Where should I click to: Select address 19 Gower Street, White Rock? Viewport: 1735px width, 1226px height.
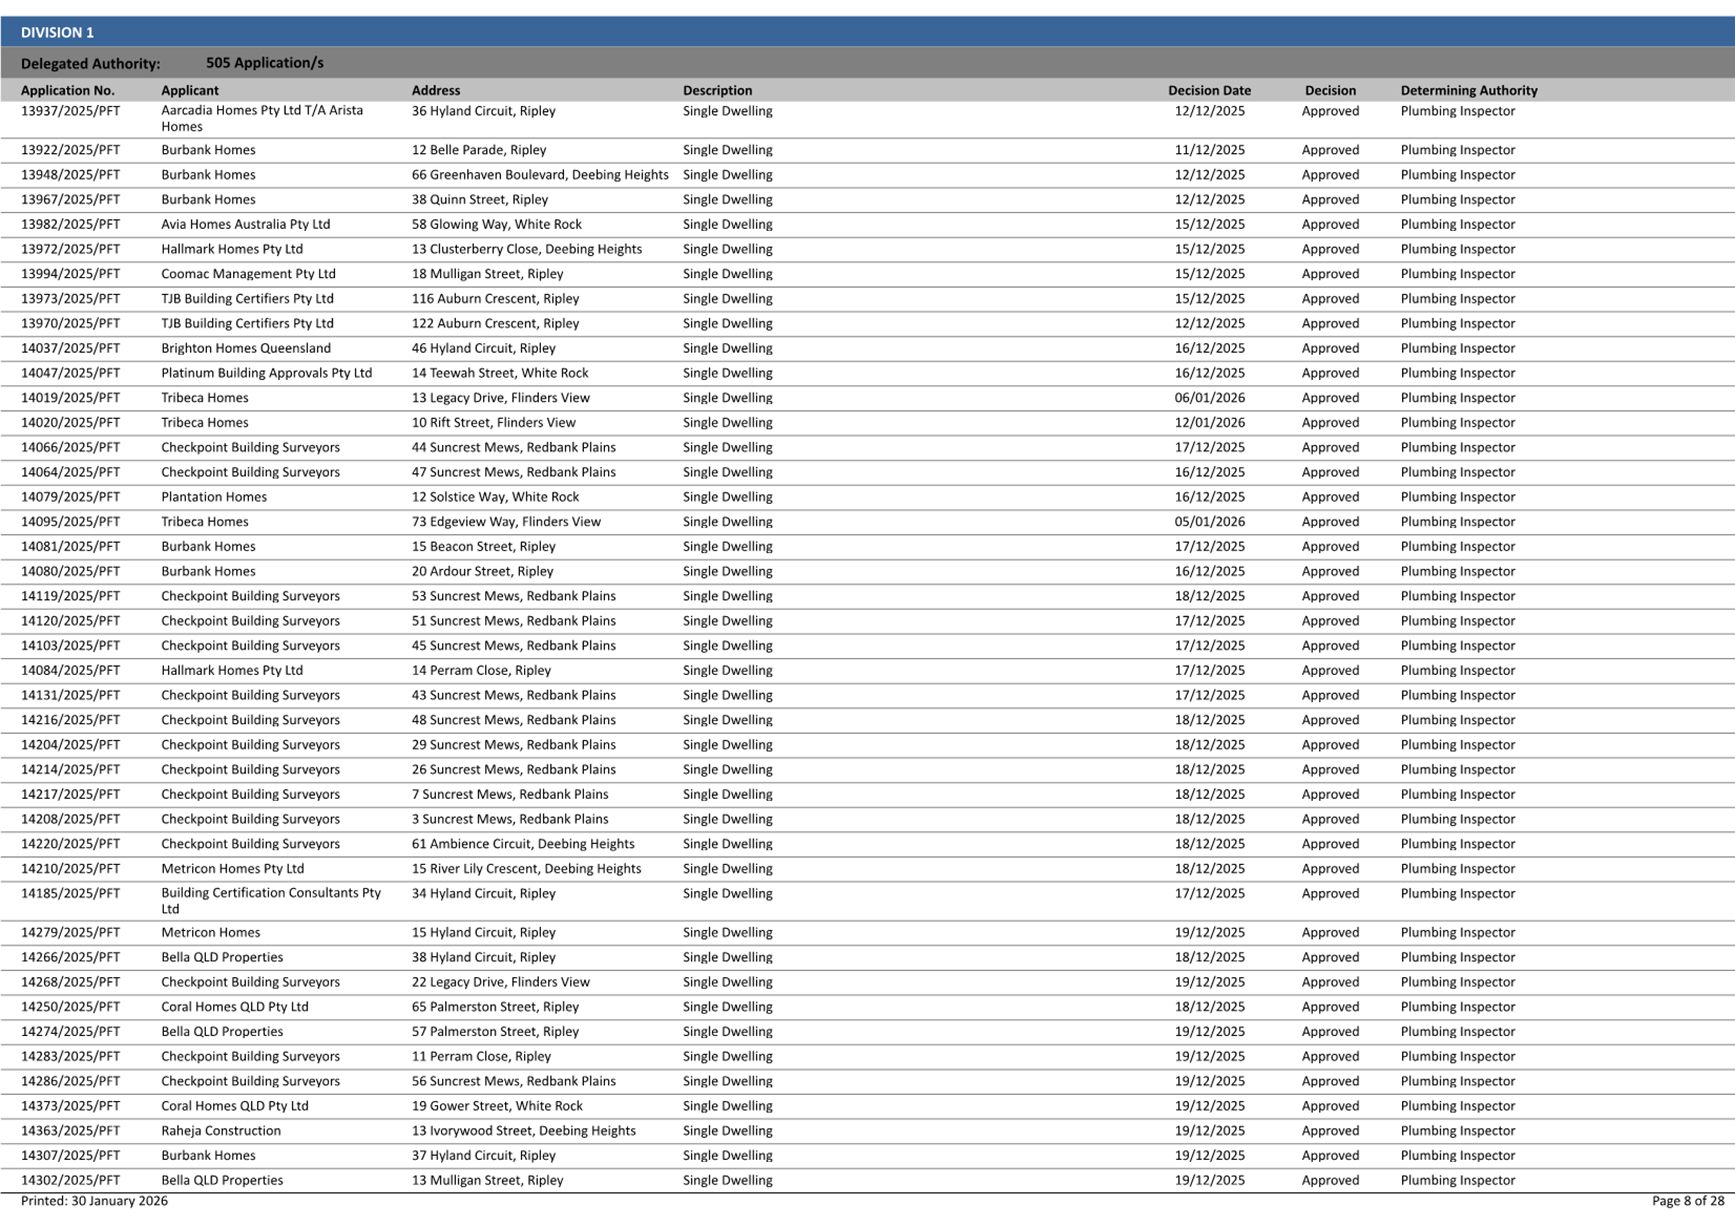497,1106
